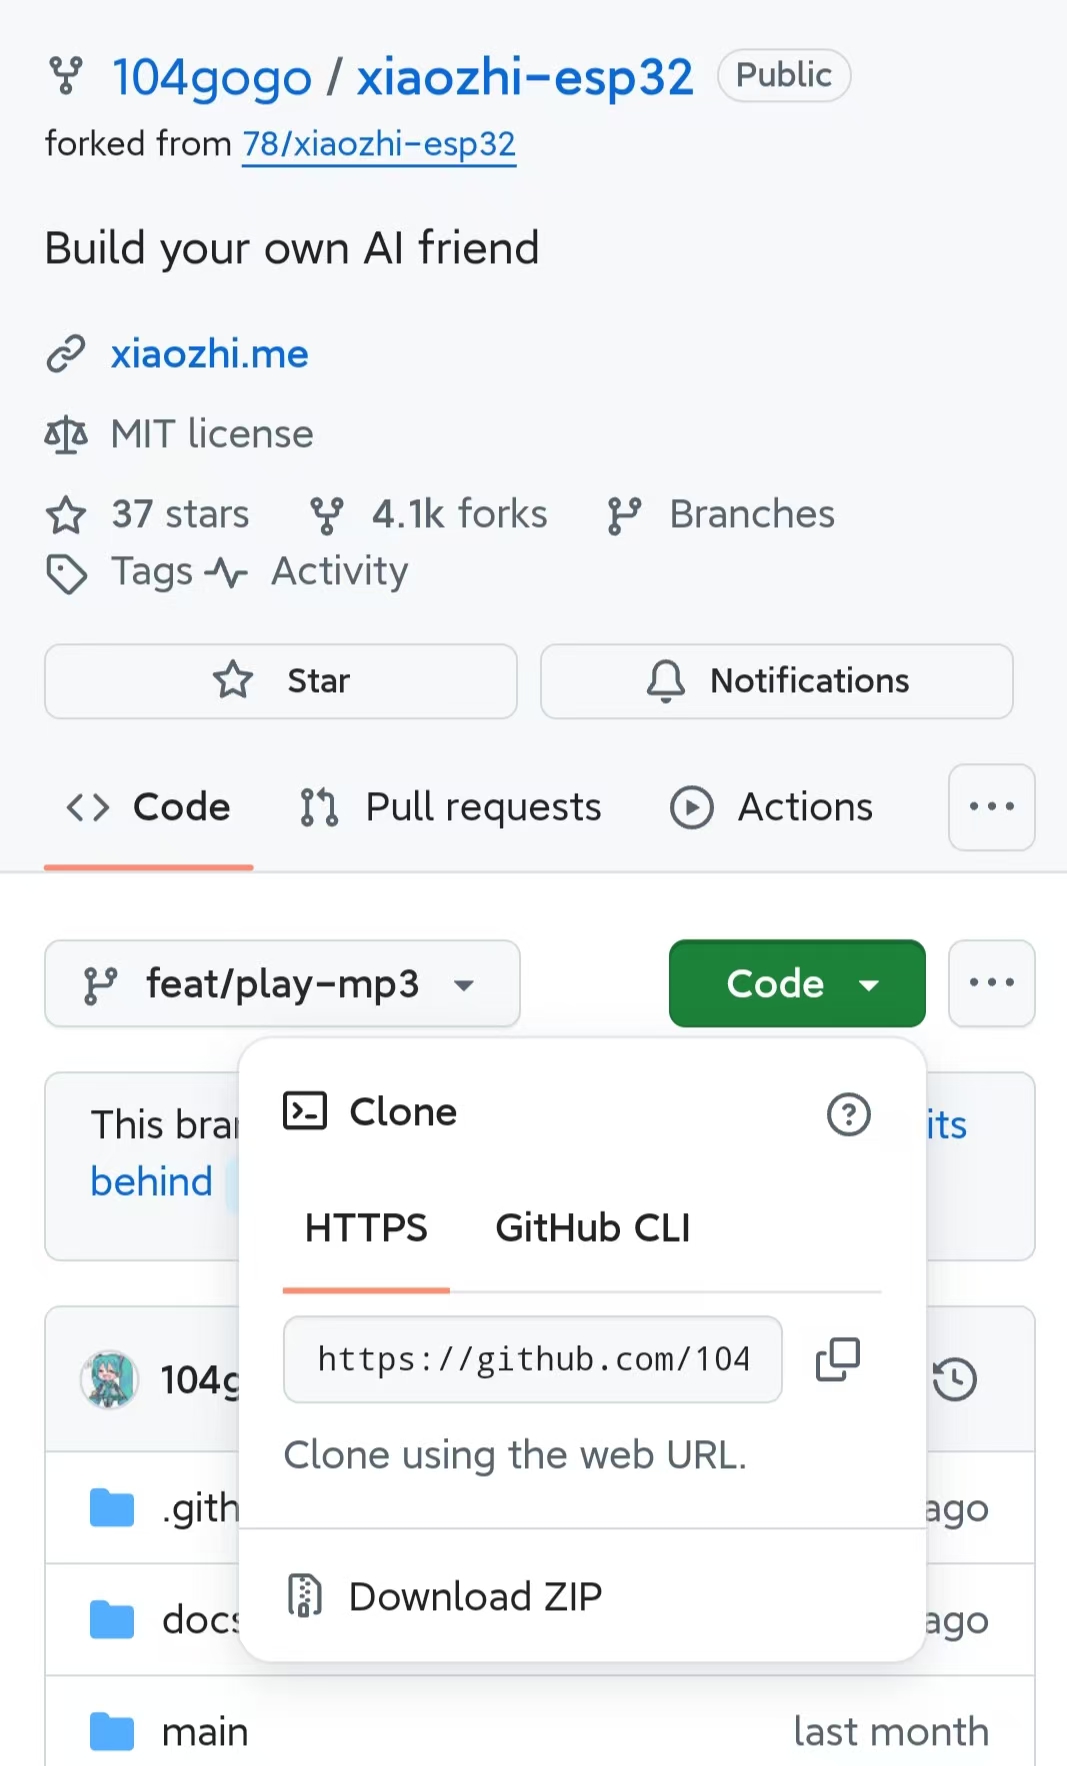Viewport: 1067px width, 1766px height.
Task: Click the Clone help question mark icon
Action: pyautogui.click(x=848, y=1114)
